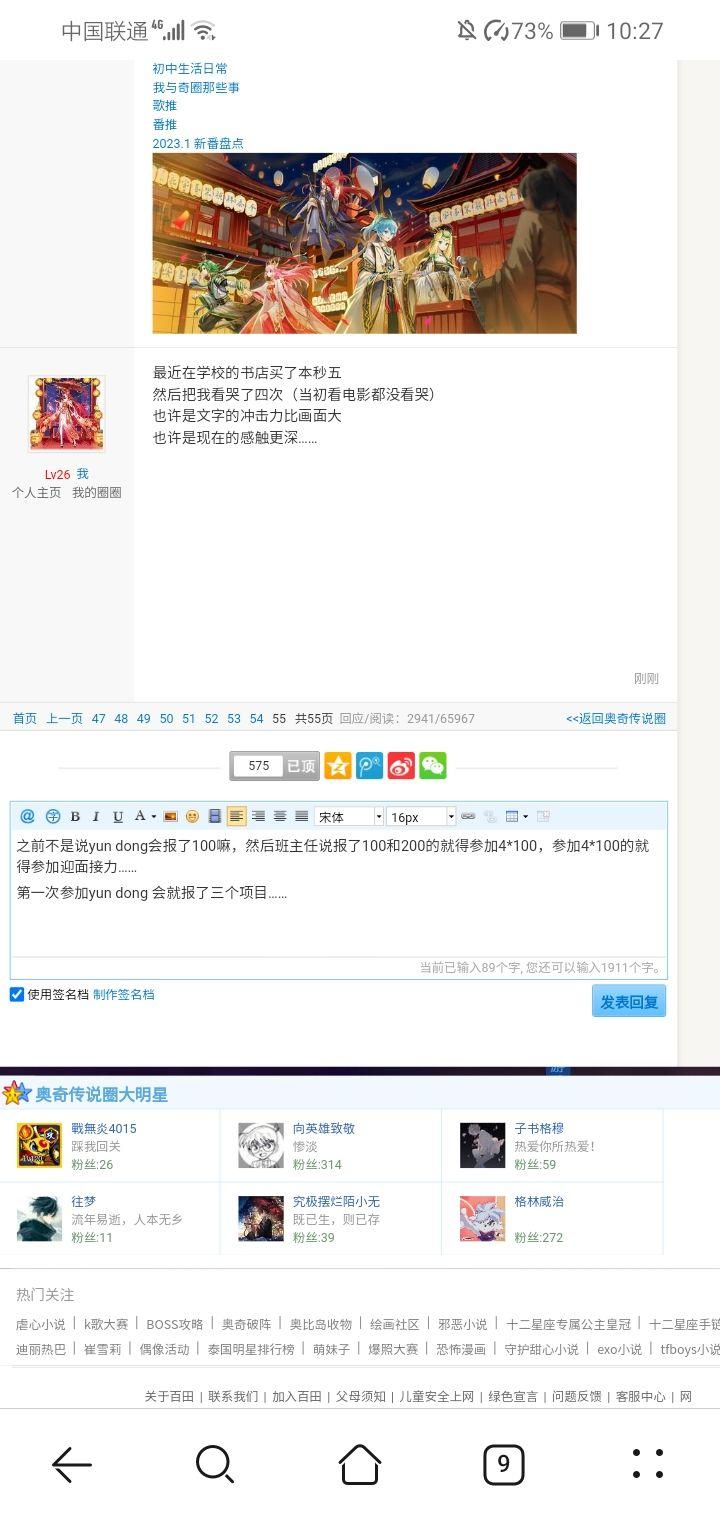Screen dimensions: 720x1520
Task: Share post to WeChat icon
Action: click(432, 766)
